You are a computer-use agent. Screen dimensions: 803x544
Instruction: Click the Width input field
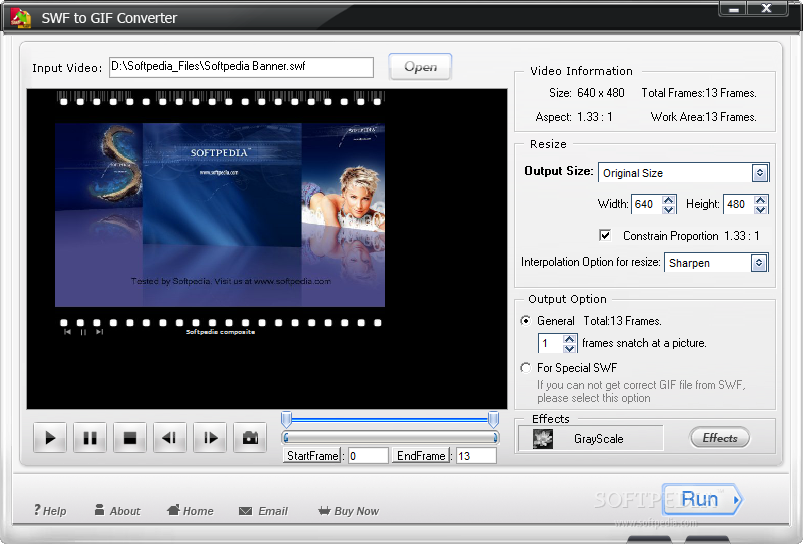(647, 204)
